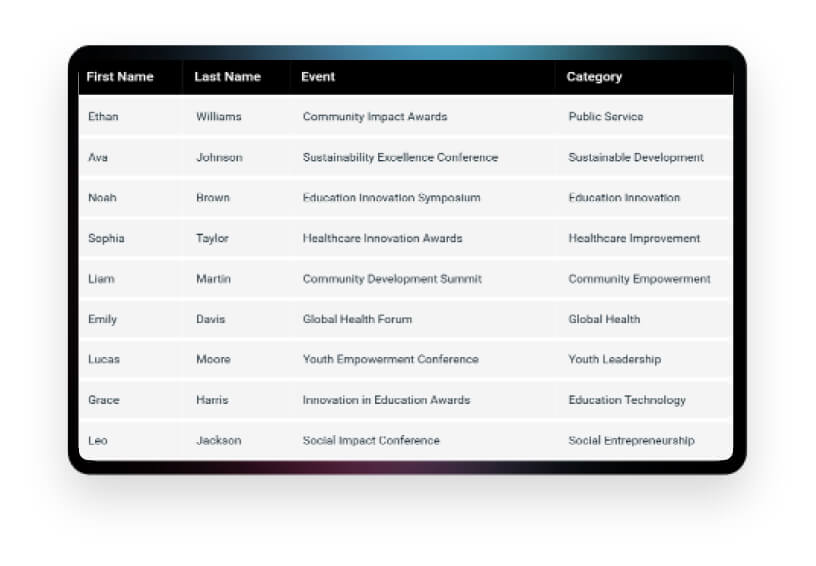Click the Global Health Forum cell
This screenshot has height=566, width=816.
(357, 320)
